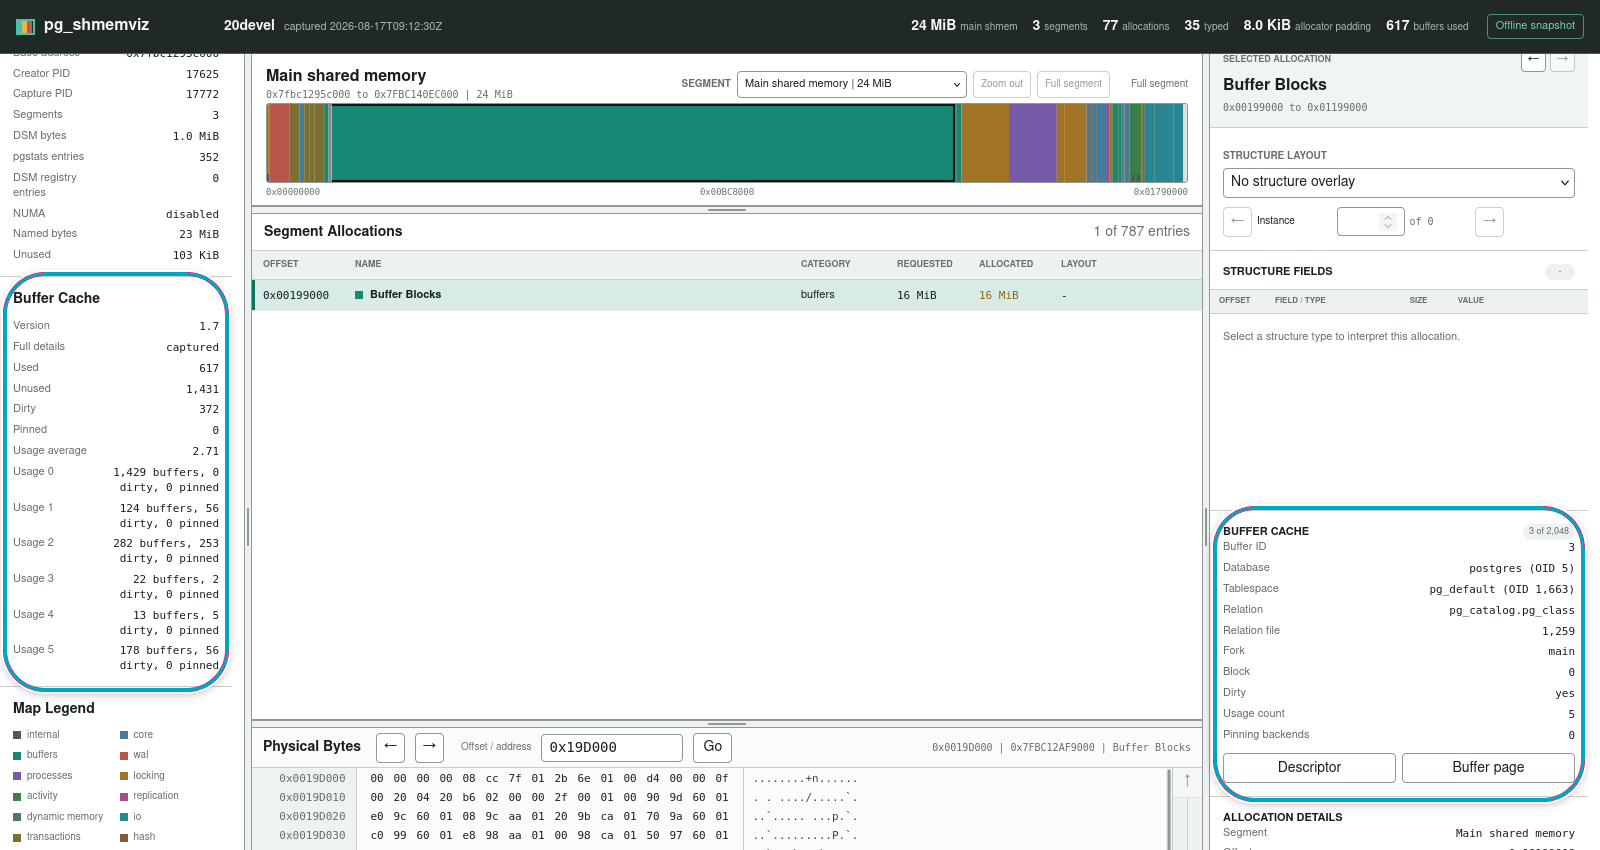Sort by the CATEGORY column header
Viewport: 1600px width, 850px height.
click(x=826, y=264)
